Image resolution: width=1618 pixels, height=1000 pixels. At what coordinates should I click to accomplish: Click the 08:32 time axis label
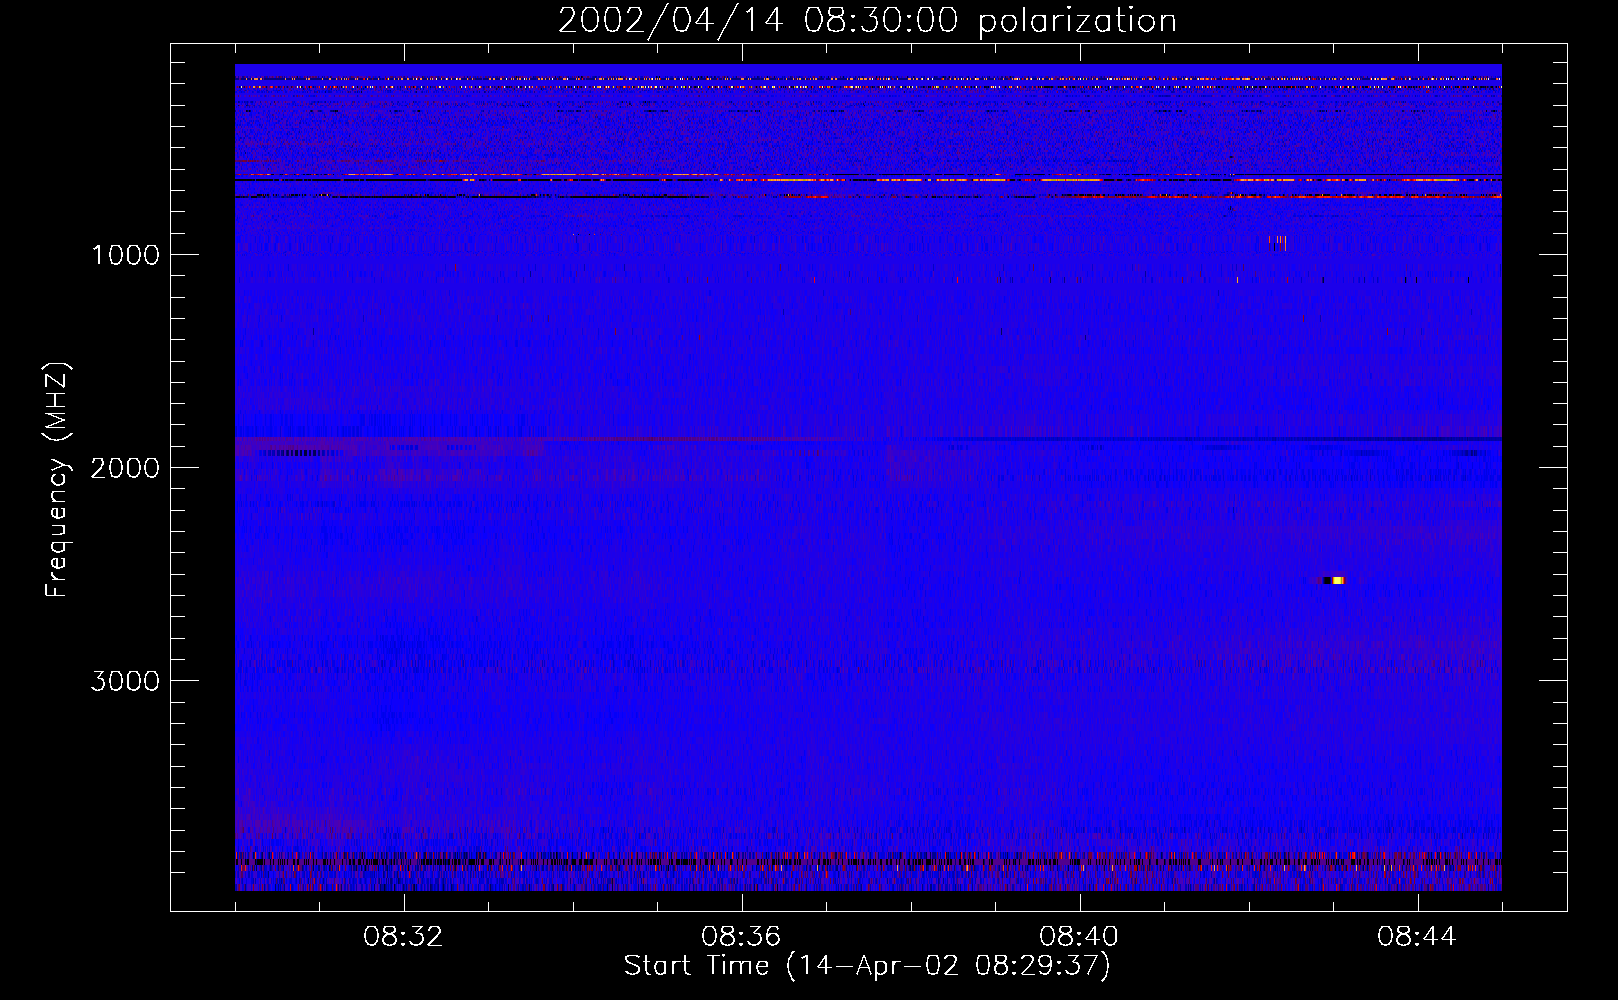click(x=404, y=937)
